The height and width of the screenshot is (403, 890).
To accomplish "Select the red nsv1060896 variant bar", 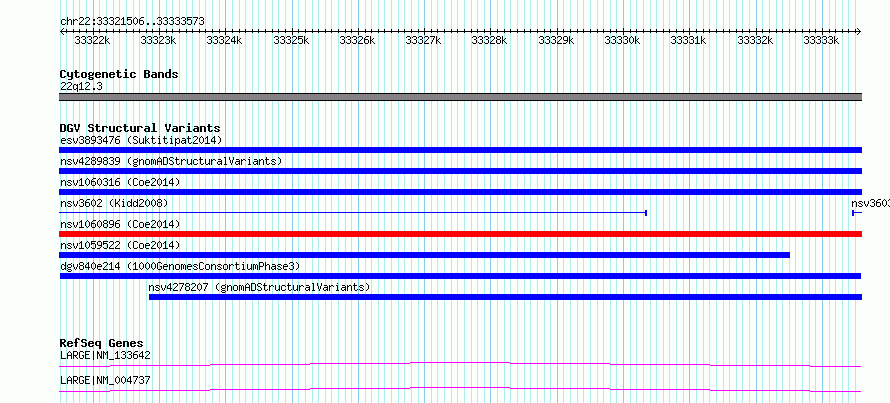I will 460,234.
